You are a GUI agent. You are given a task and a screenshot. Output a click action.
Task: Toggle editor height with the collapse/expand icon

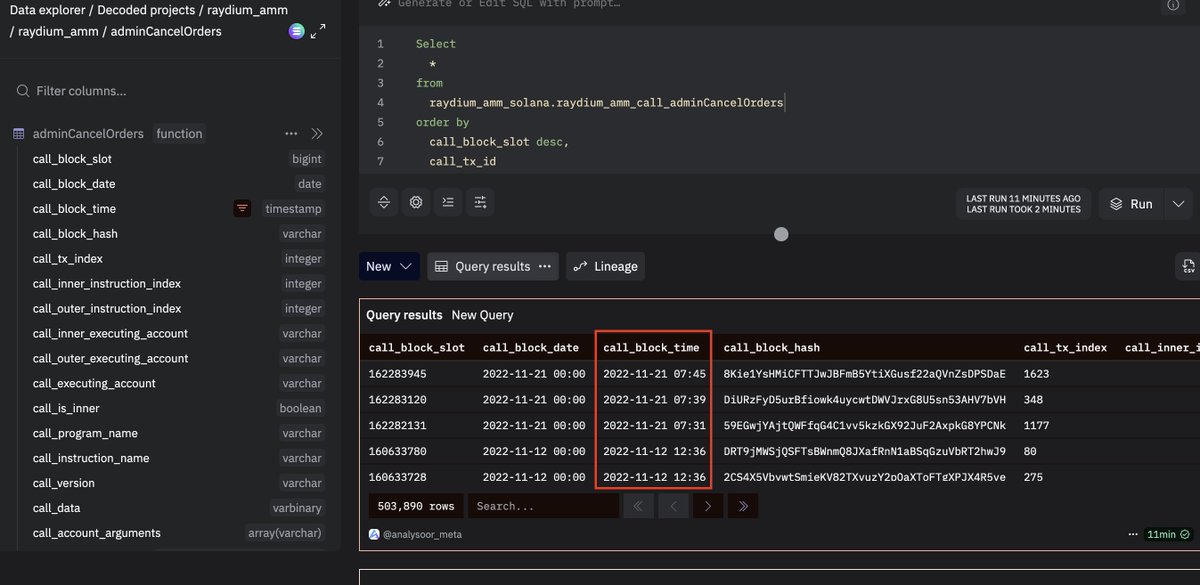pyautogui.click(x=384, y=202)
